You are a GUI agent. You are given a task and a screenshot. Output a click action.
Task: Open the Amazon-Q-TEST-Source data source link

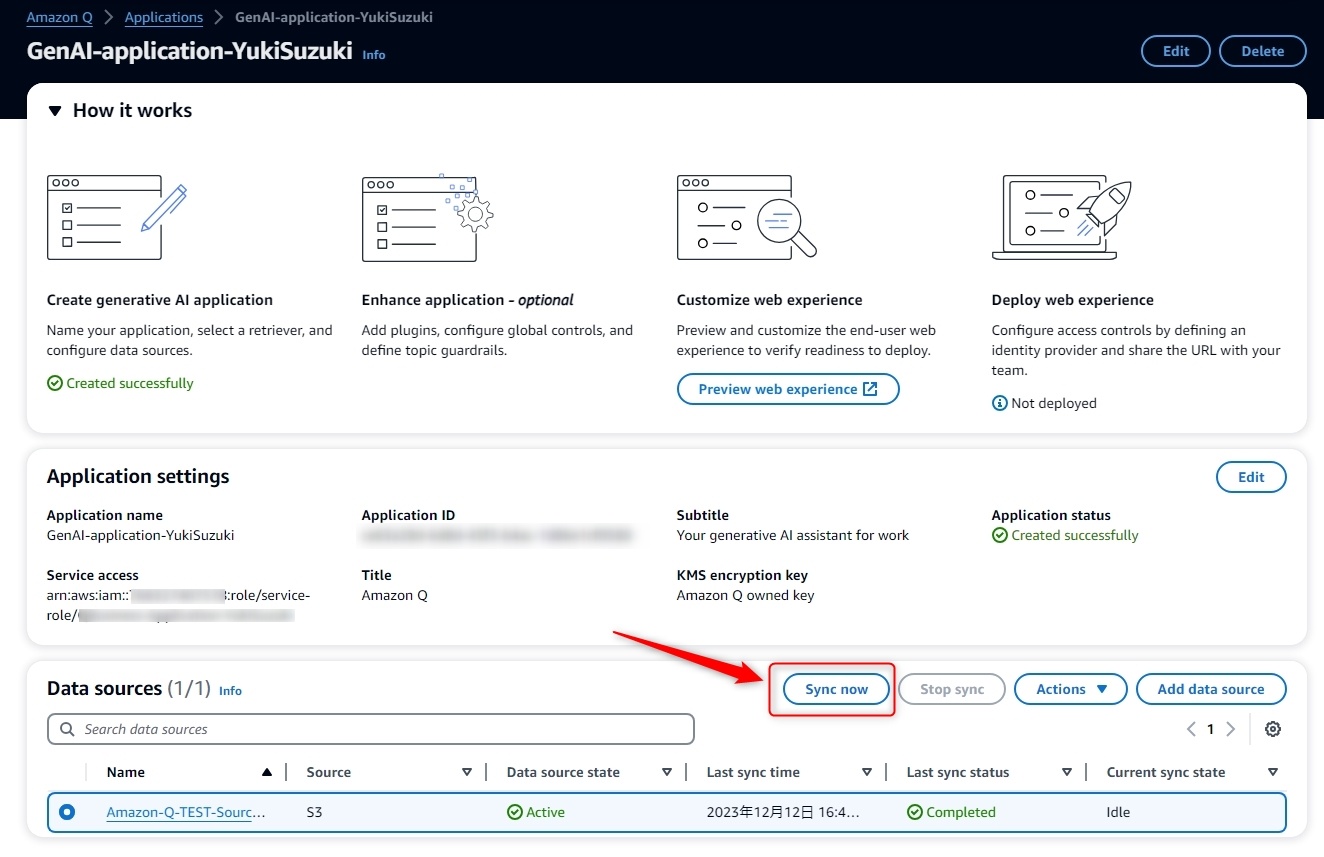(186, 812)
